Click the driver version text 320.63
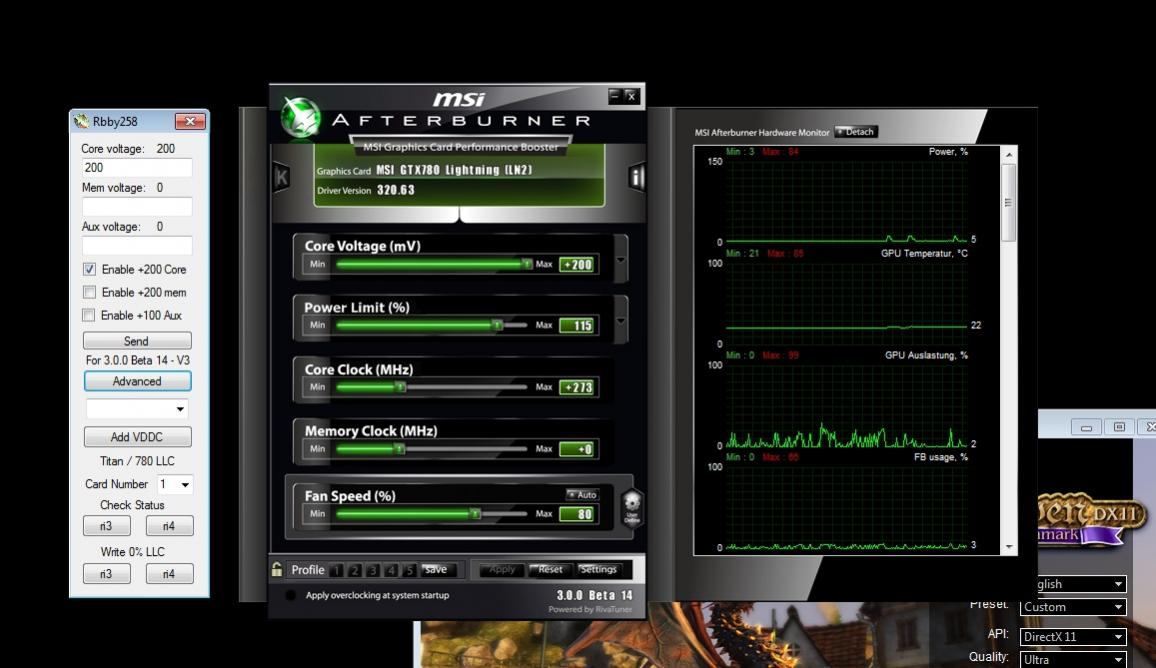This screenshot has height=668, width=1156. tap(396, 190)
